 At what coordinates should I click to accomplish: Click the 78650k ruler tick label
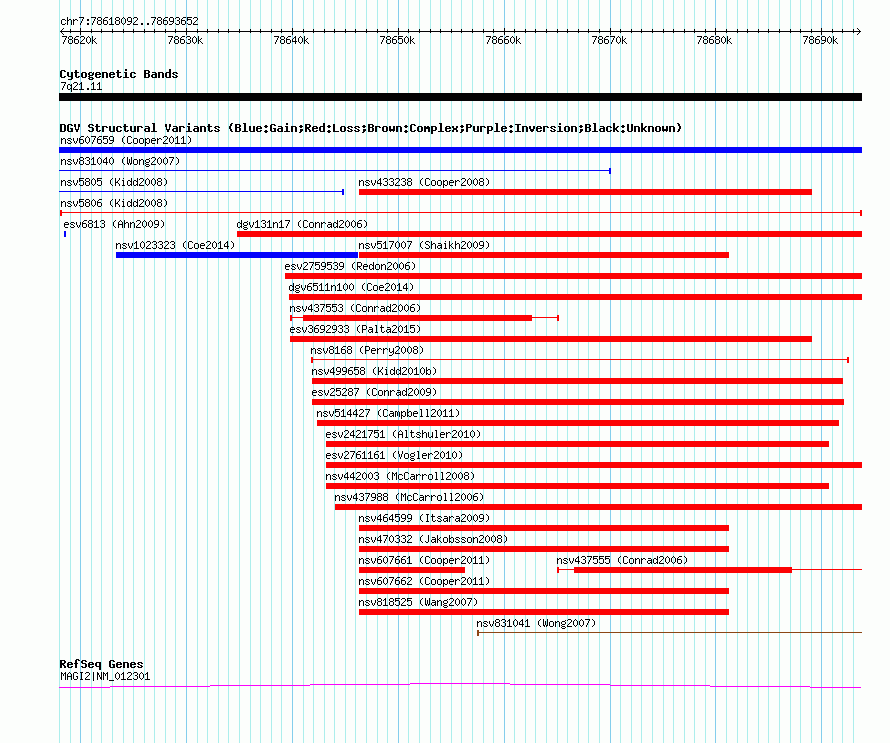pos(397,40)
